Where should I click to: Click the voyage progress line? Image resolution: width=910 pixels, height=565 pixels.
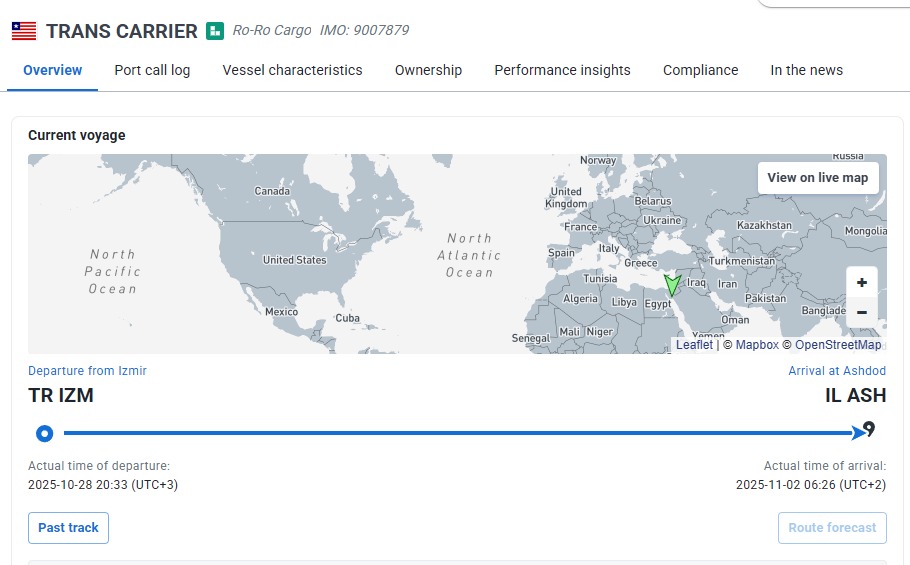[x=450, y=433]
